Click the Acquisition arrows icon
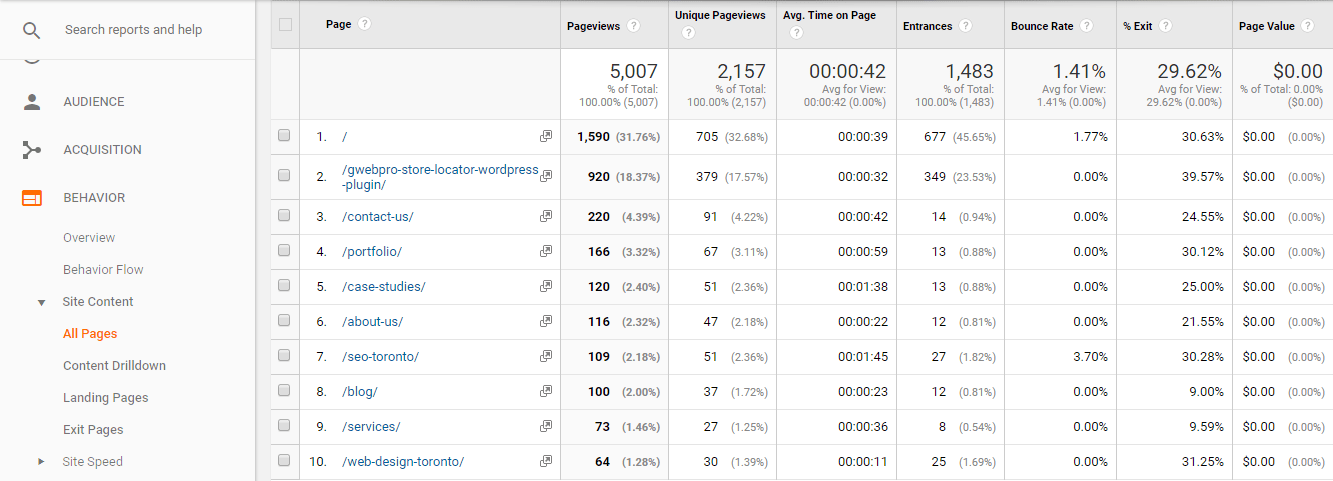Viewport: 1333px width, 481px height. 32,150
